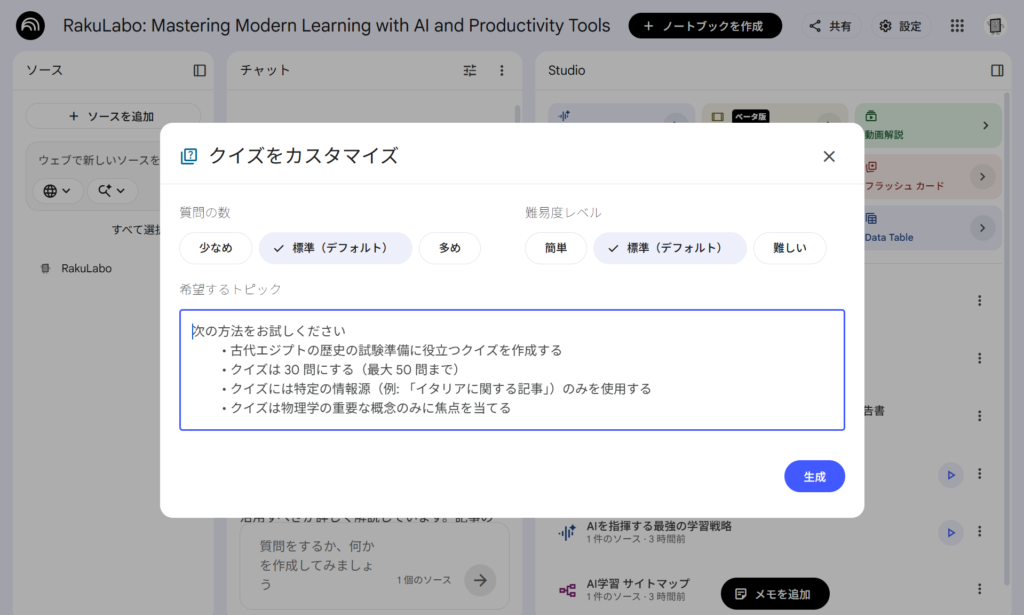The image size is (1024, 615).
Task: Expand the globe web source dropdown
Action: pyautogui.click(x=57, y=191)
